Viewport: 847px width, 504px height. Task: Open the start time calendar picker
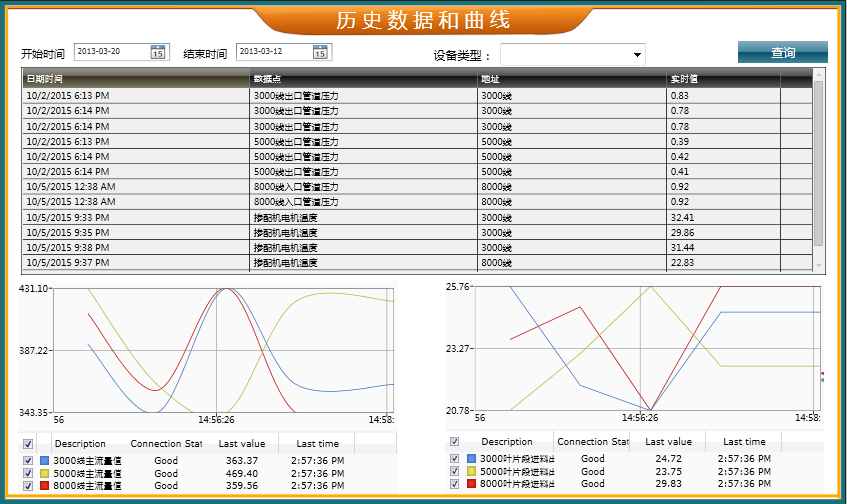(x=158, y=52)
